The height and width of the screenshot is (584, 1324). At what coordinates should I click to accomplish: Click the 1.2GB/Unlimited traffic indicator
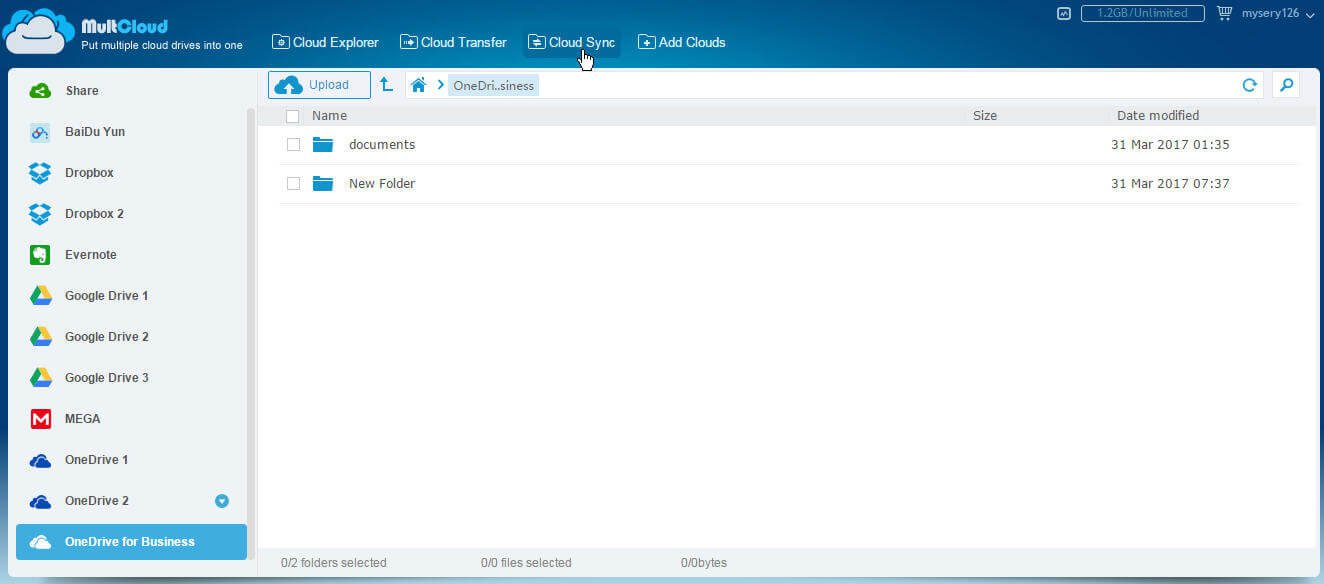(x=1142, y=13)
